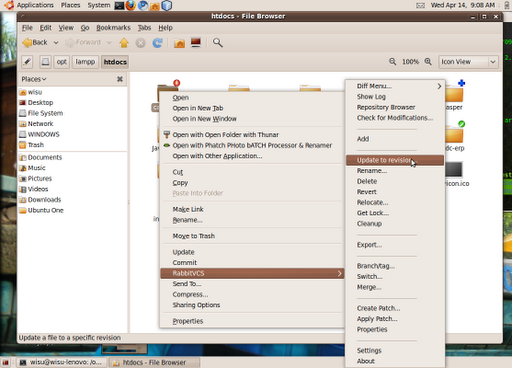Launch Firefox from top panel icon
This screenshot has width=512, height=368.
(x=131, y=5)
